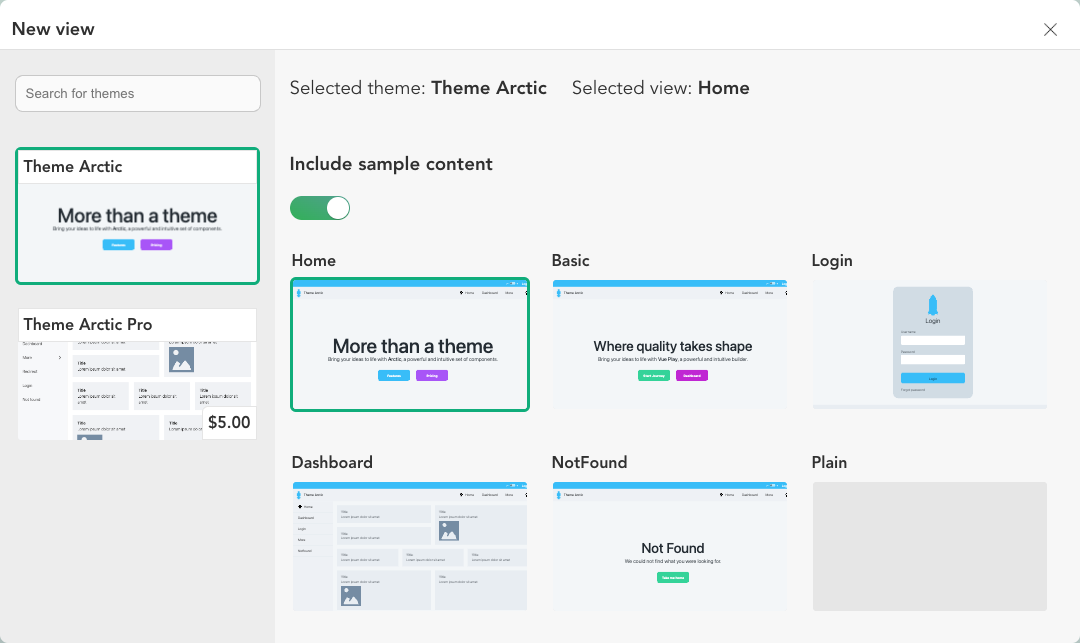Select the Theme Arctic card

point(138,216)
